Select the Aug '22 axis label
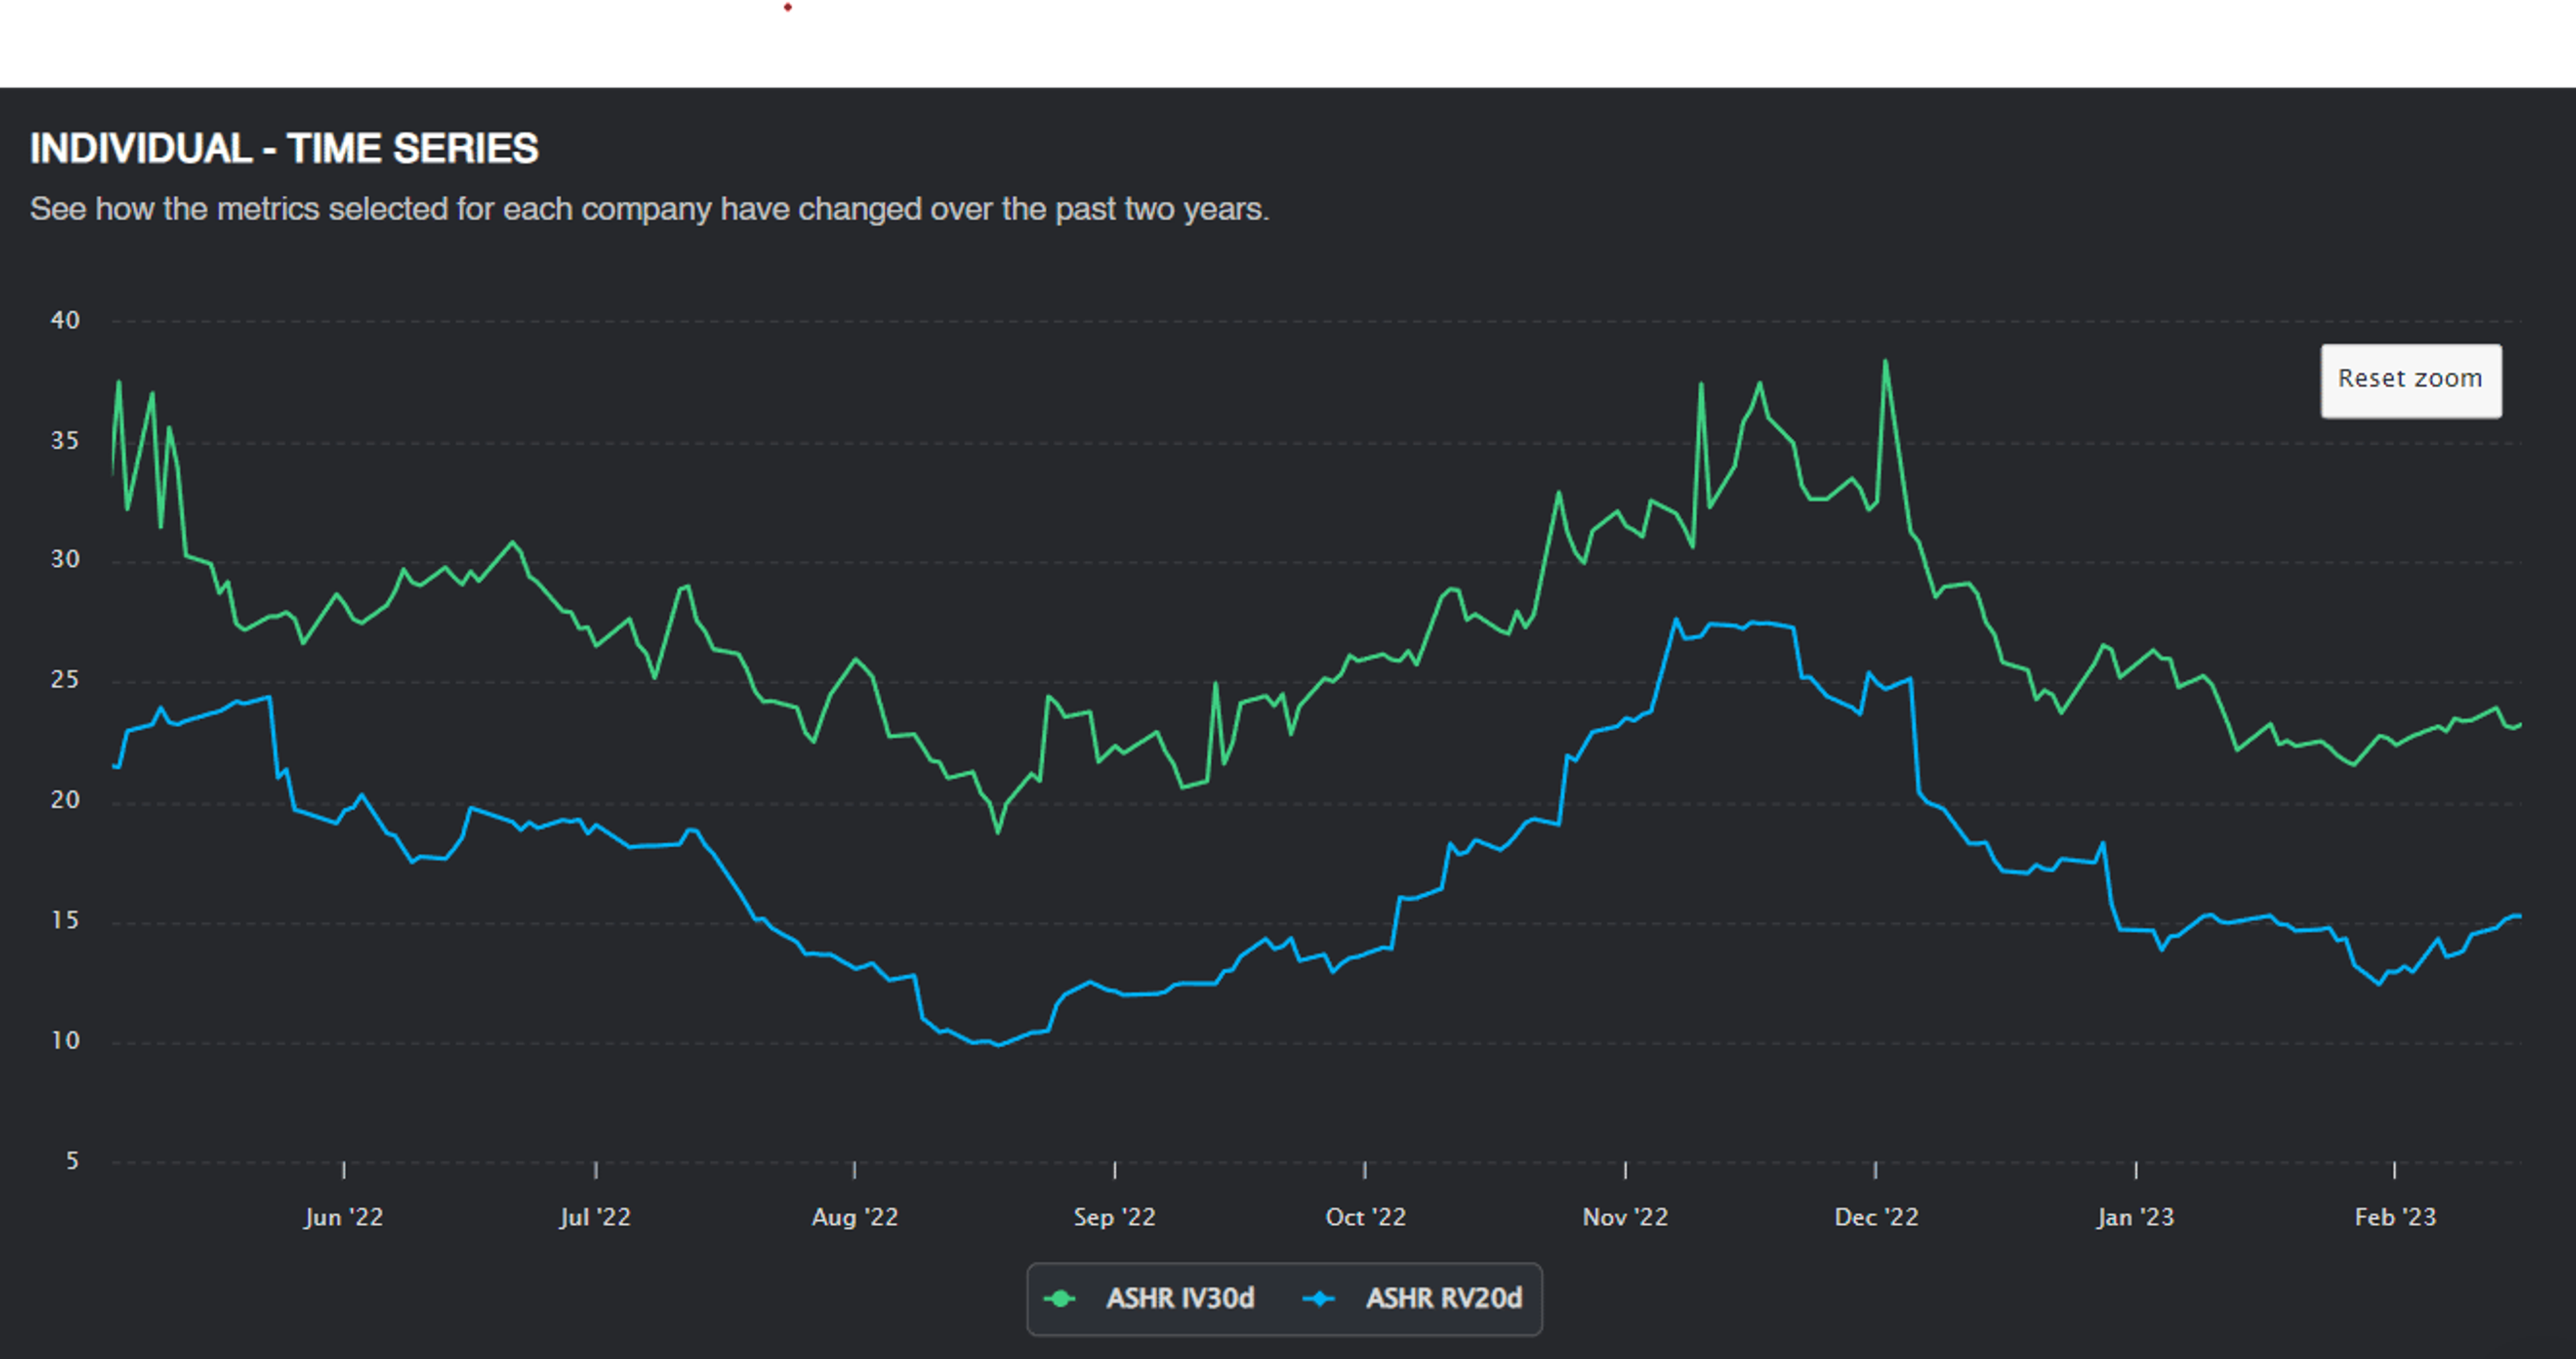Screen dimensions: 2576x1359 coord(854,1217)
